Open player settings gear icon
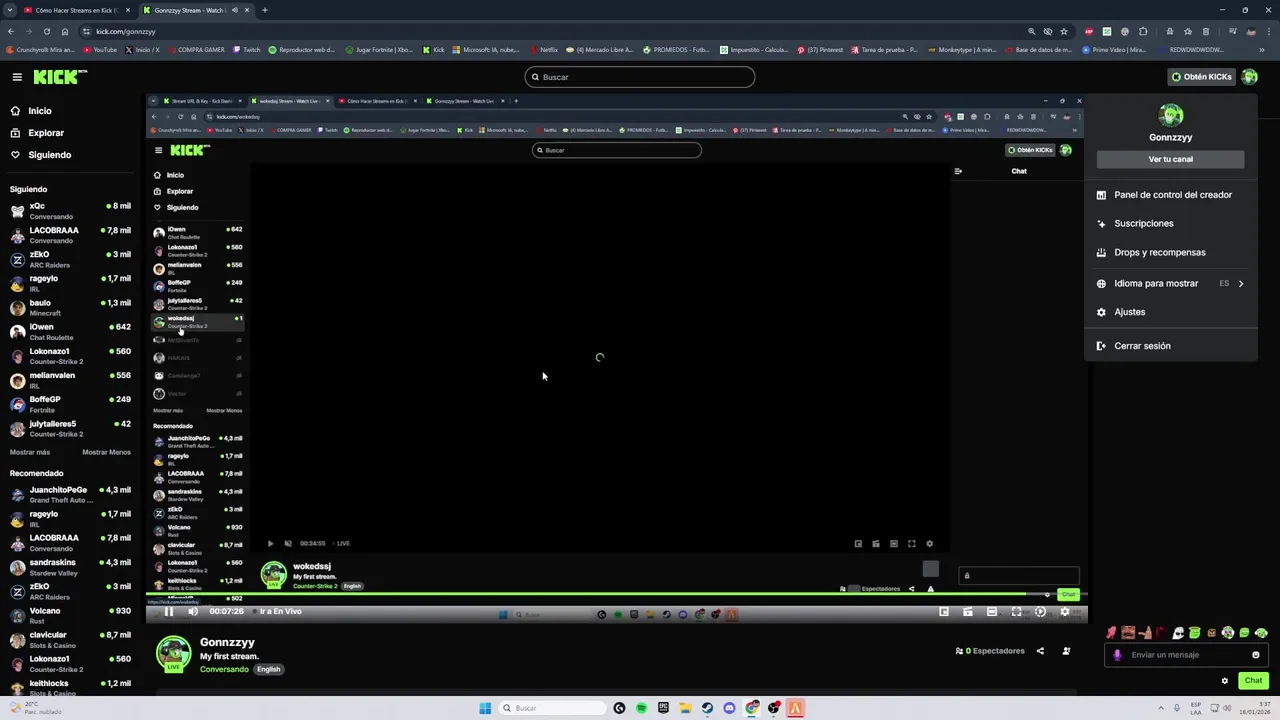The image size is (1280, 720). pos(1064,612)
